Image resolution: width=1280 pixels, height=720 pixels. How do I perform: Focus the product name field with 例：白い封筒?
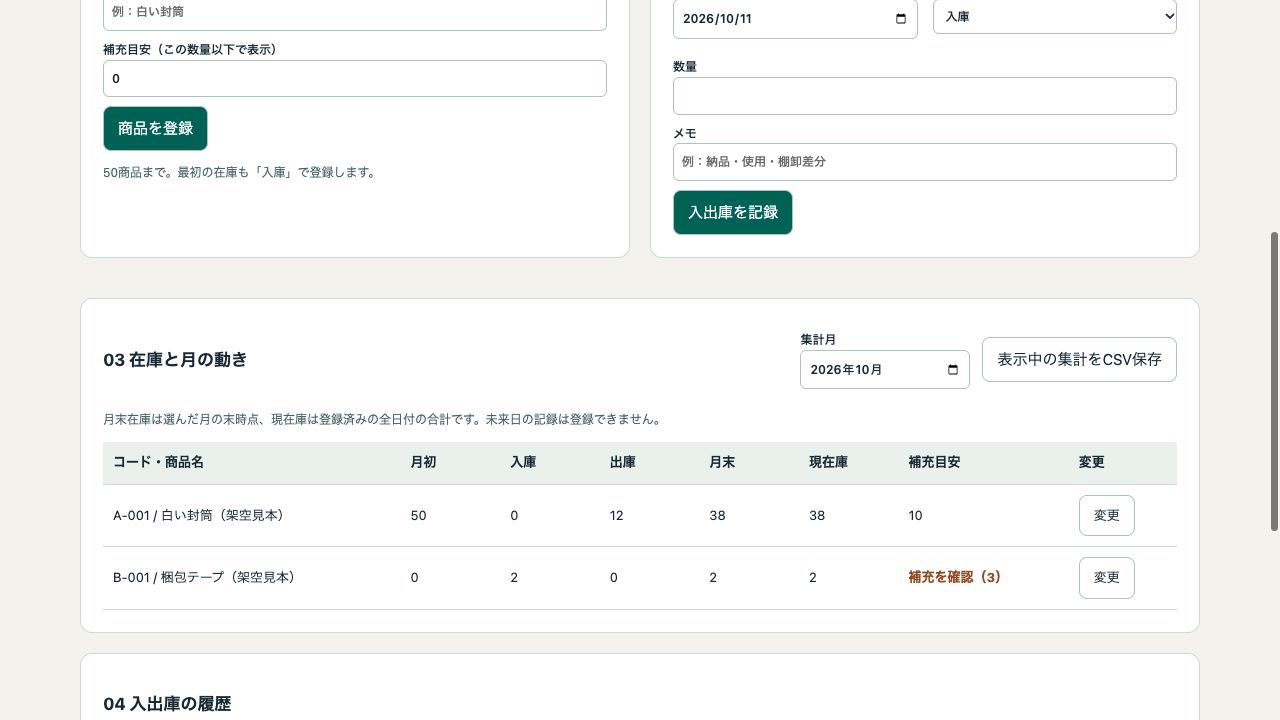point(355,13)
